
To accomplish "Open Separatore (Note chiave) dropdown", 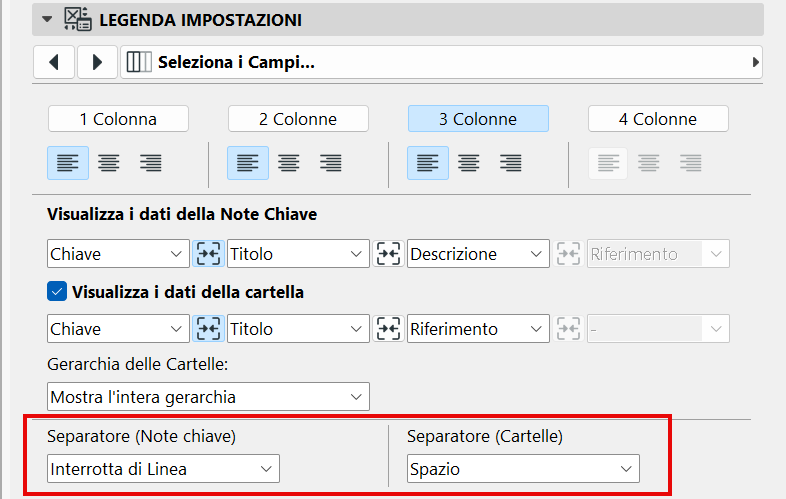I will 163,468.
